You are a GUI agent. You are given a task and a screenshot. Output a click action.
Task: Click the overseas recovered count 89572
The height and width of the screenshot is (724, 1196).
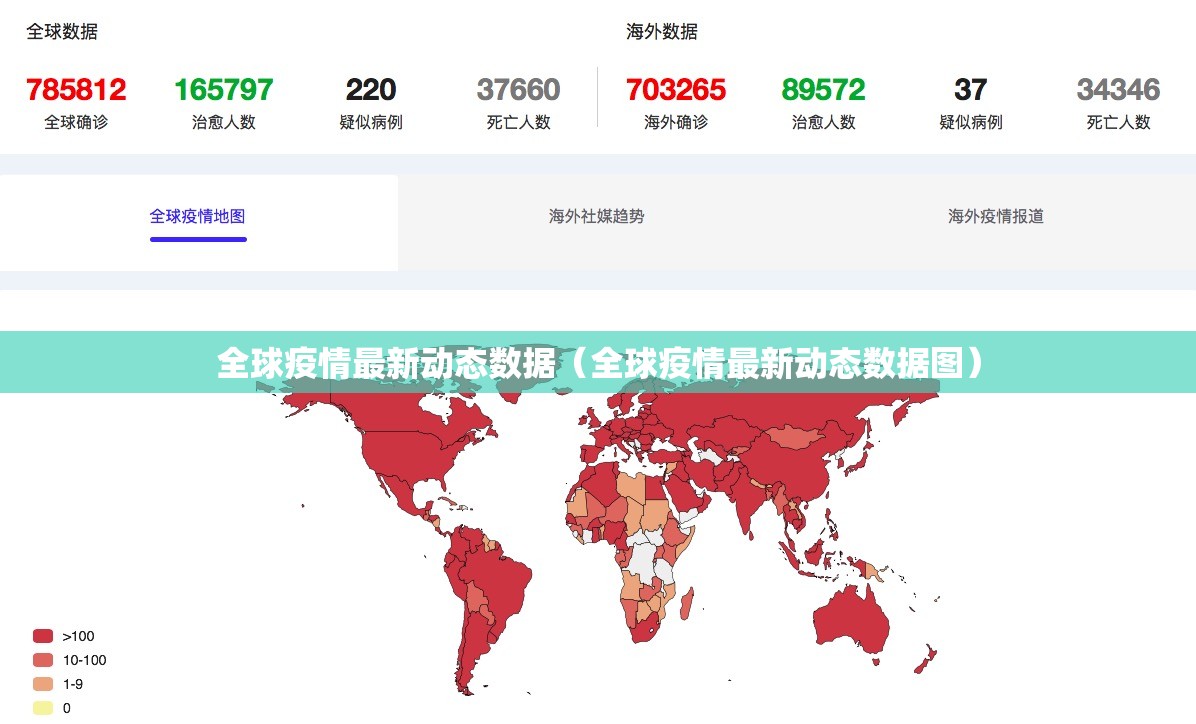pyautogui.click(x=823, y=90)
